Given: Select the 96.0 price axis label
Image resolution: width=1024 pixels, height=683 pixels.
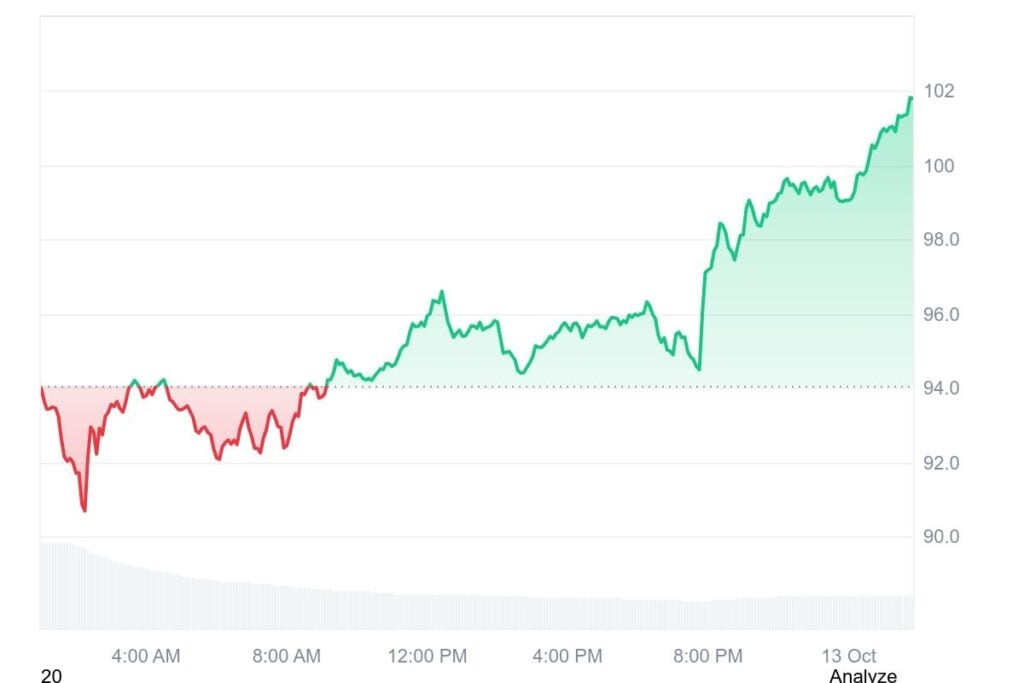Looking at the screenshot, I should [x=940, y=315].
